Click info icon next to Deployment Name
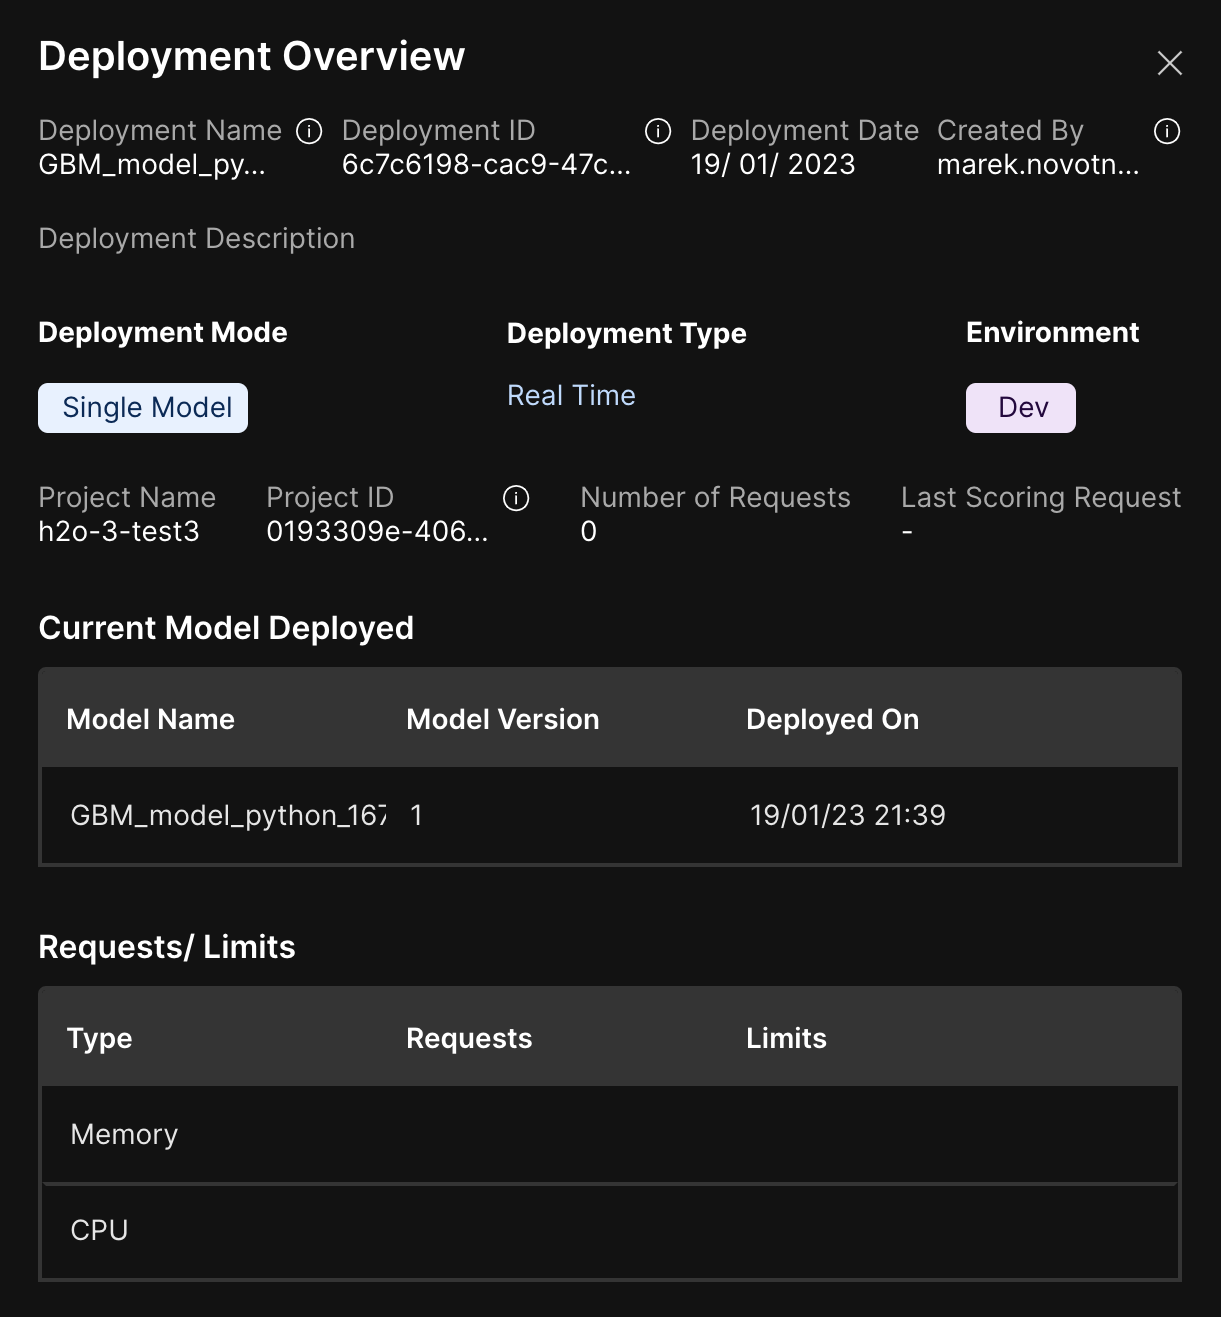1221x1317 pixels. tap(310, 131)
